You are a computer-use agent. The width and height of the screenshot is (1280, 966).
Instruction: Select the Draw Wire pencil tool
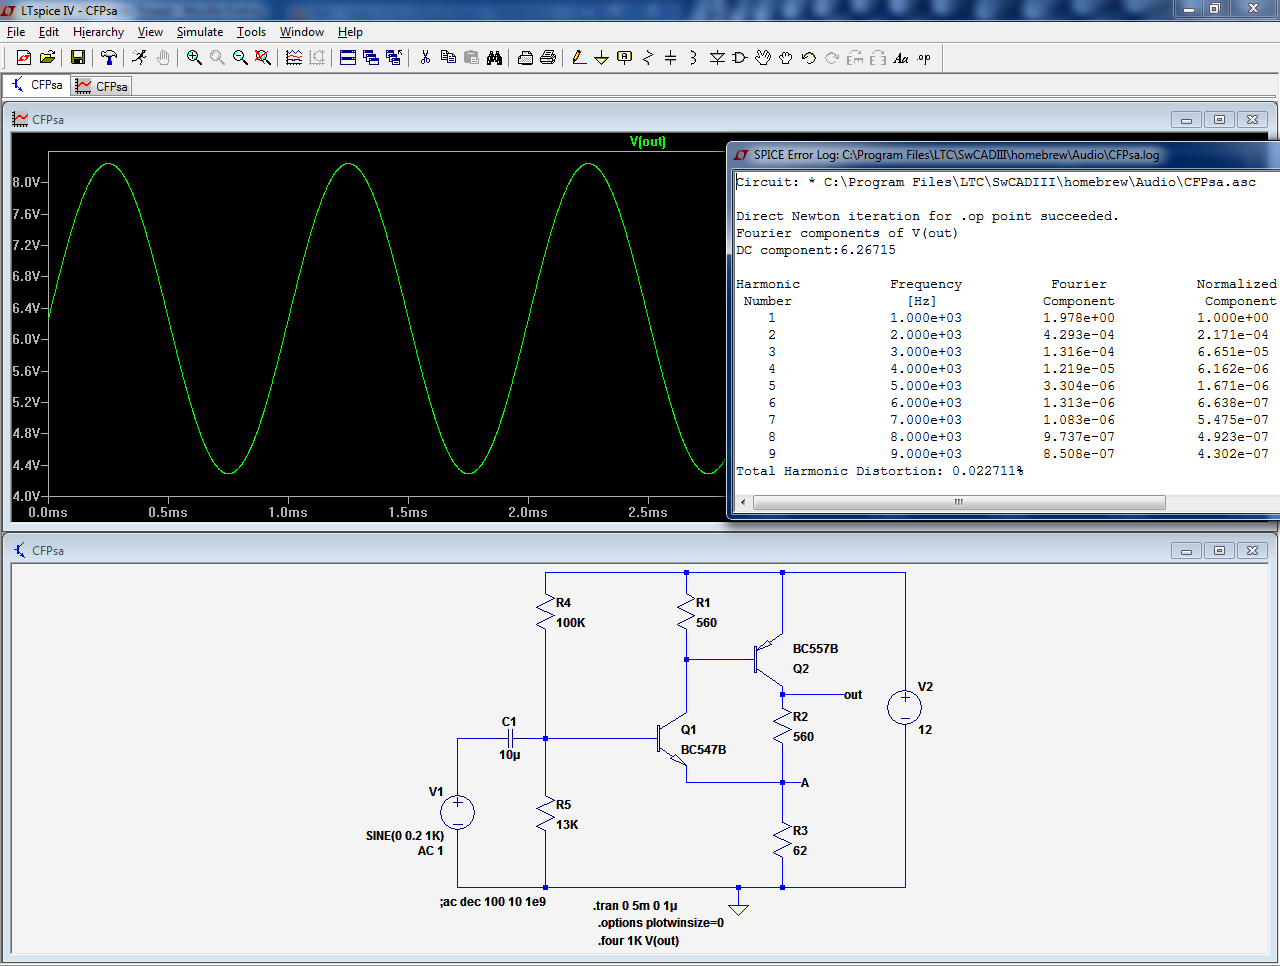579,58
